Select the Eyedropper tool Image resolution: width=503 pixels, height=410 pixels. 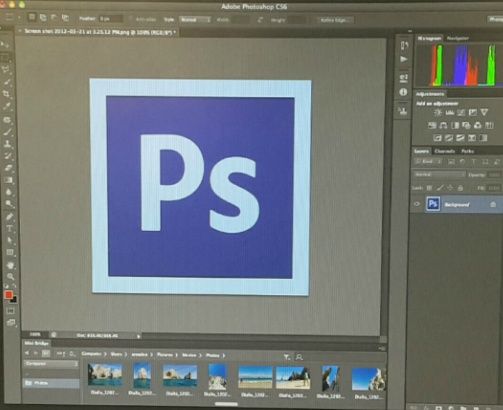[7, 106]
